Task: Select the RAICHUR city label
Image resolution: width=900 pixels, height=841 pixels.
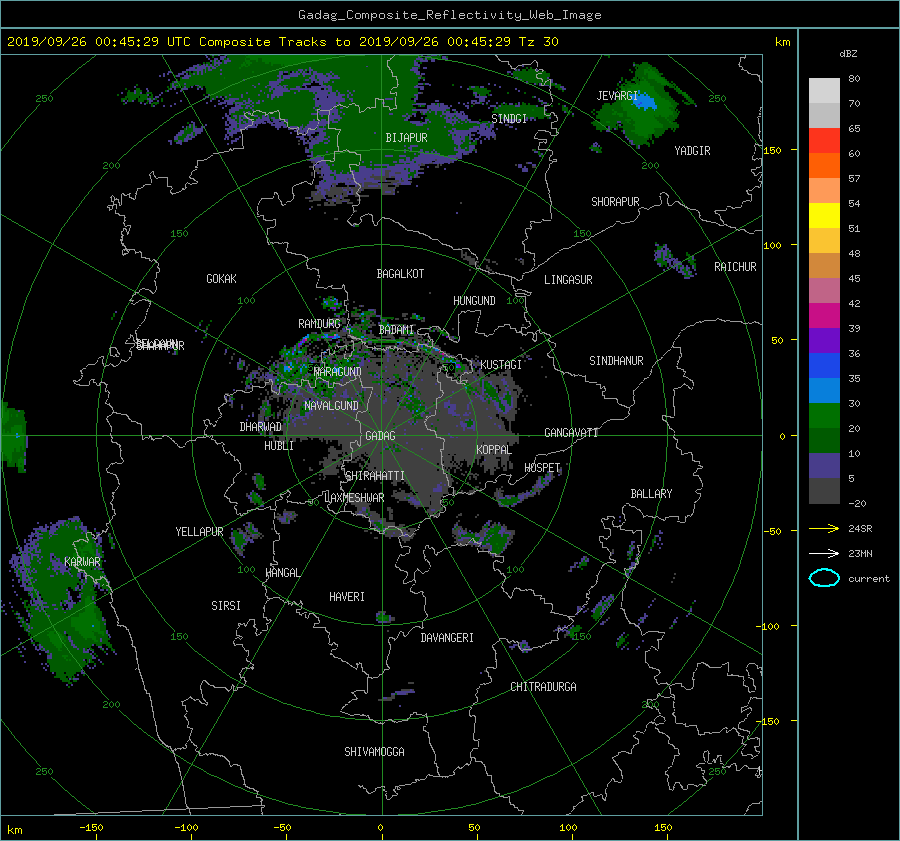Action: (735, 267)
